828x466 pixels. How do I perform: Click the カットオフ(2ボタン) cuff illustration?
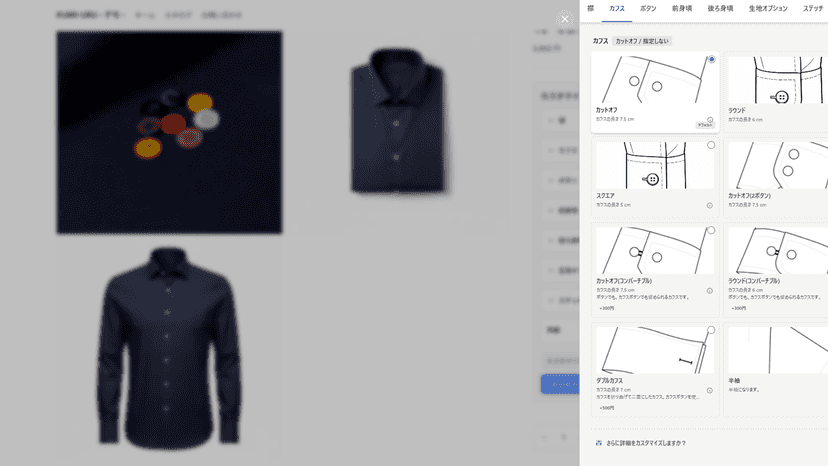(x=778, y=165)
